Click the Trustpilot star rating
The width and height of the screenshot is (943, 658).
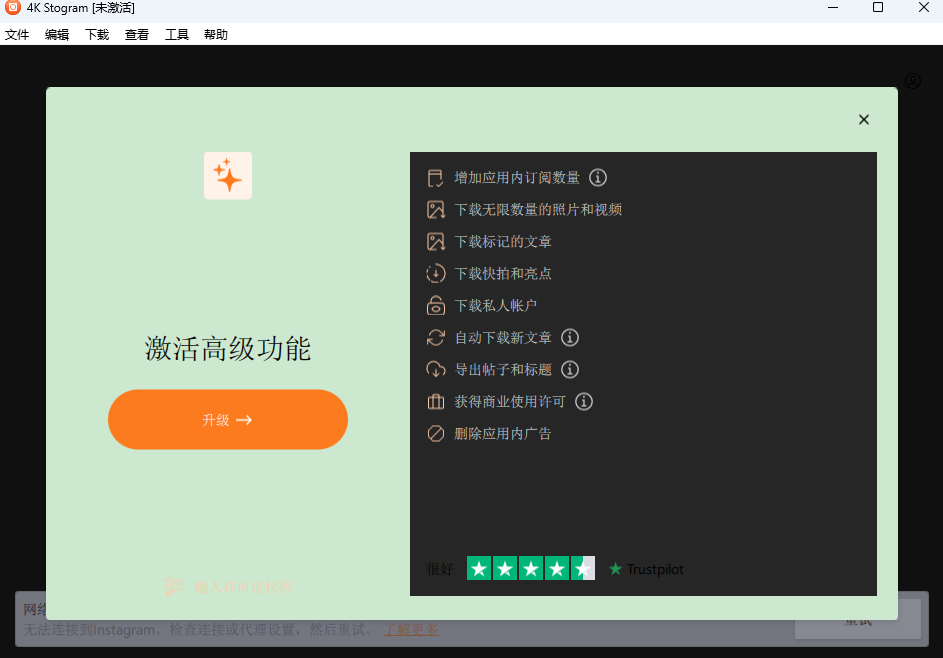530,568
